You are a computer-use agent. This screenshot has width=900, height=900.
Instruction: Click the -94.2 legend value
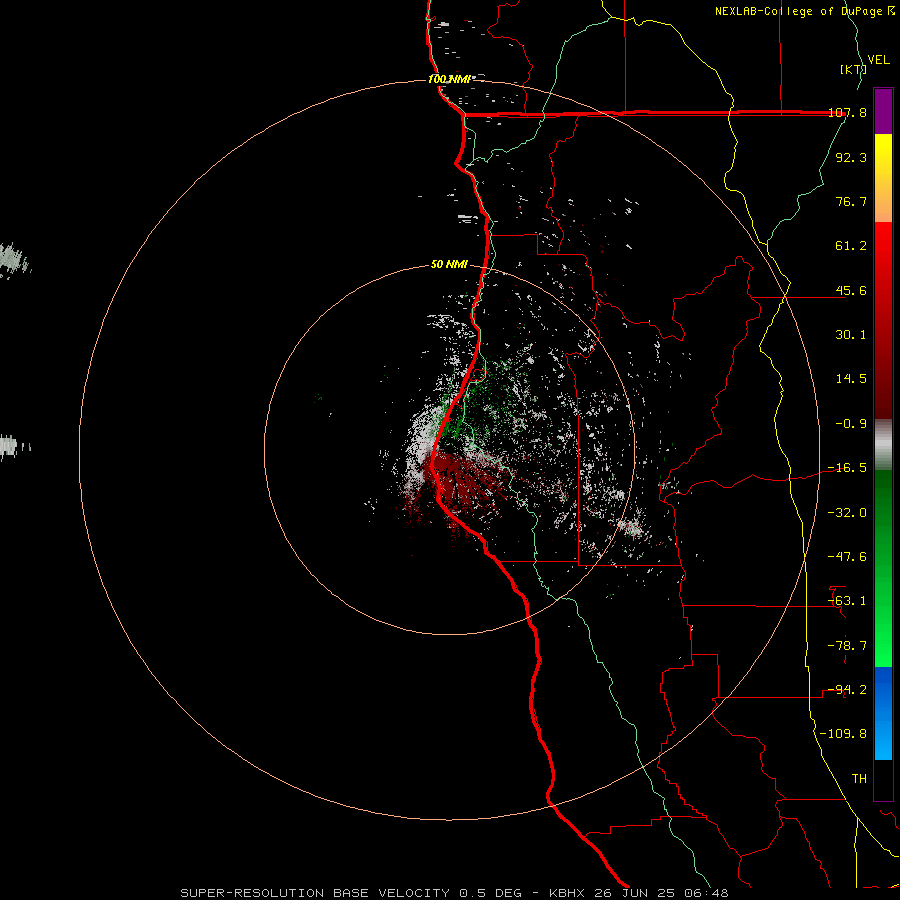[x=847, y=690]
